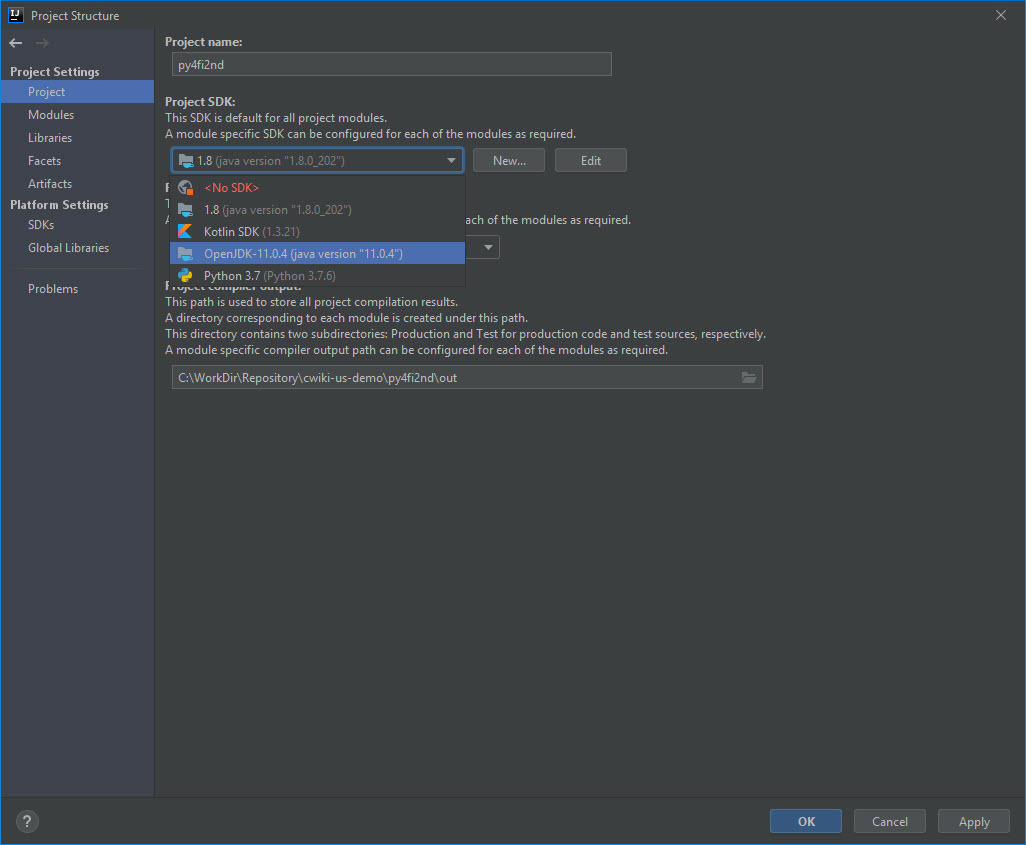Click the Project name: label

coord(203,42)
